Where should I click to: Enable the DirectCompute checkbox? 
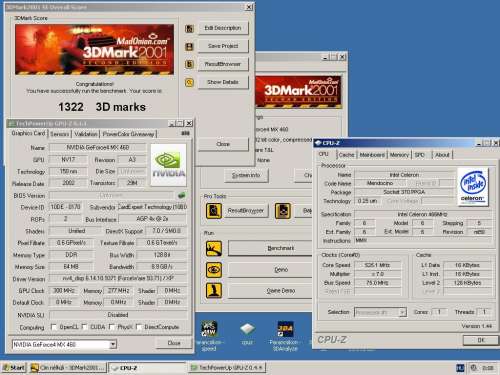(x=139, y=327)
